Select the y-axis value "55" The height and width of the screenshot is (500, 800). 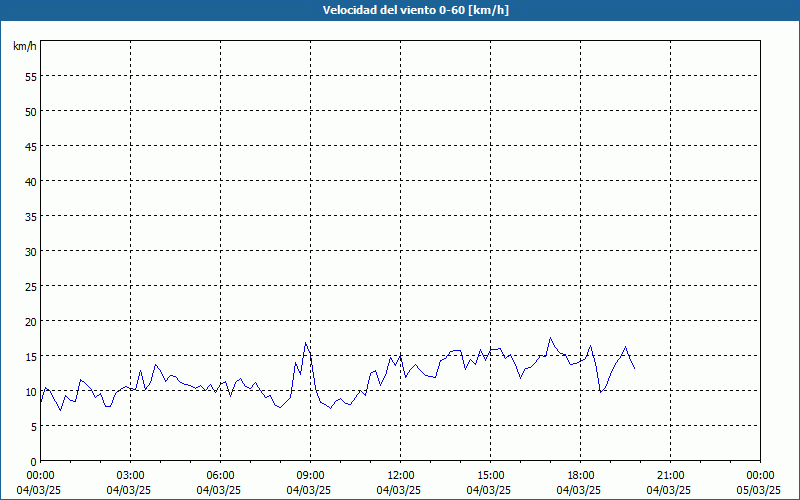click(31, 77)
